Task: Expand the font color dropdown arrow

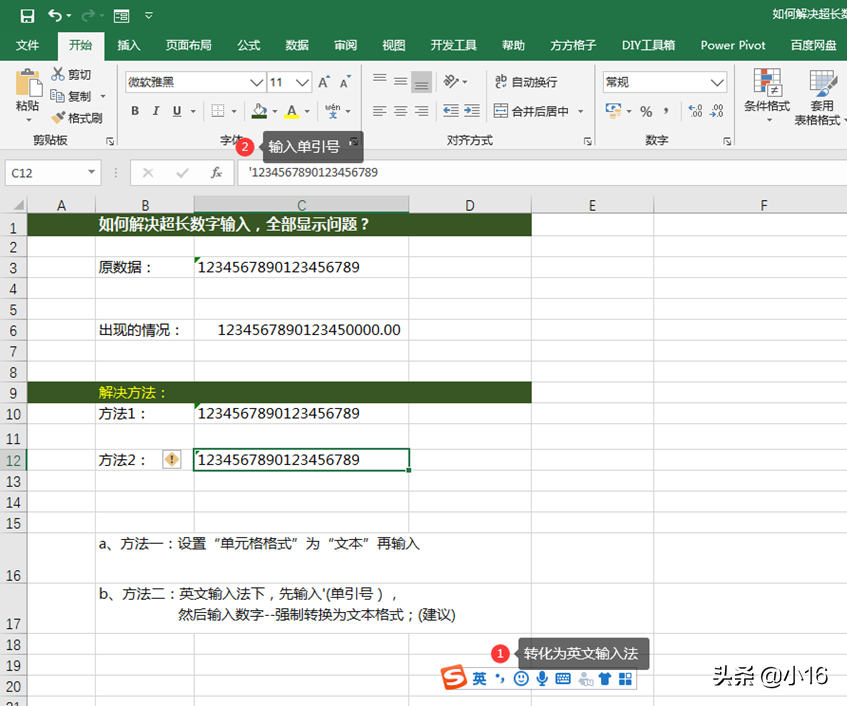Action: (x=307, y=112)
